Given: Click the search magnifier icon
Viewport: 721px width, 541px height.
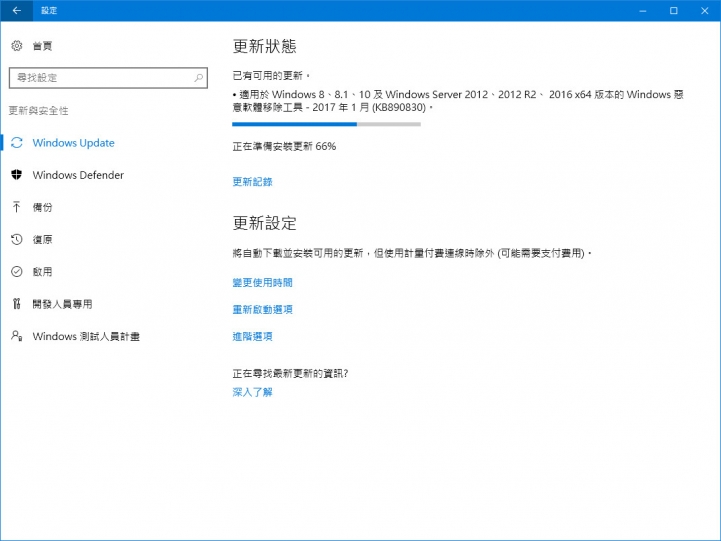Looking at the screenshot, I should [199, 78].
